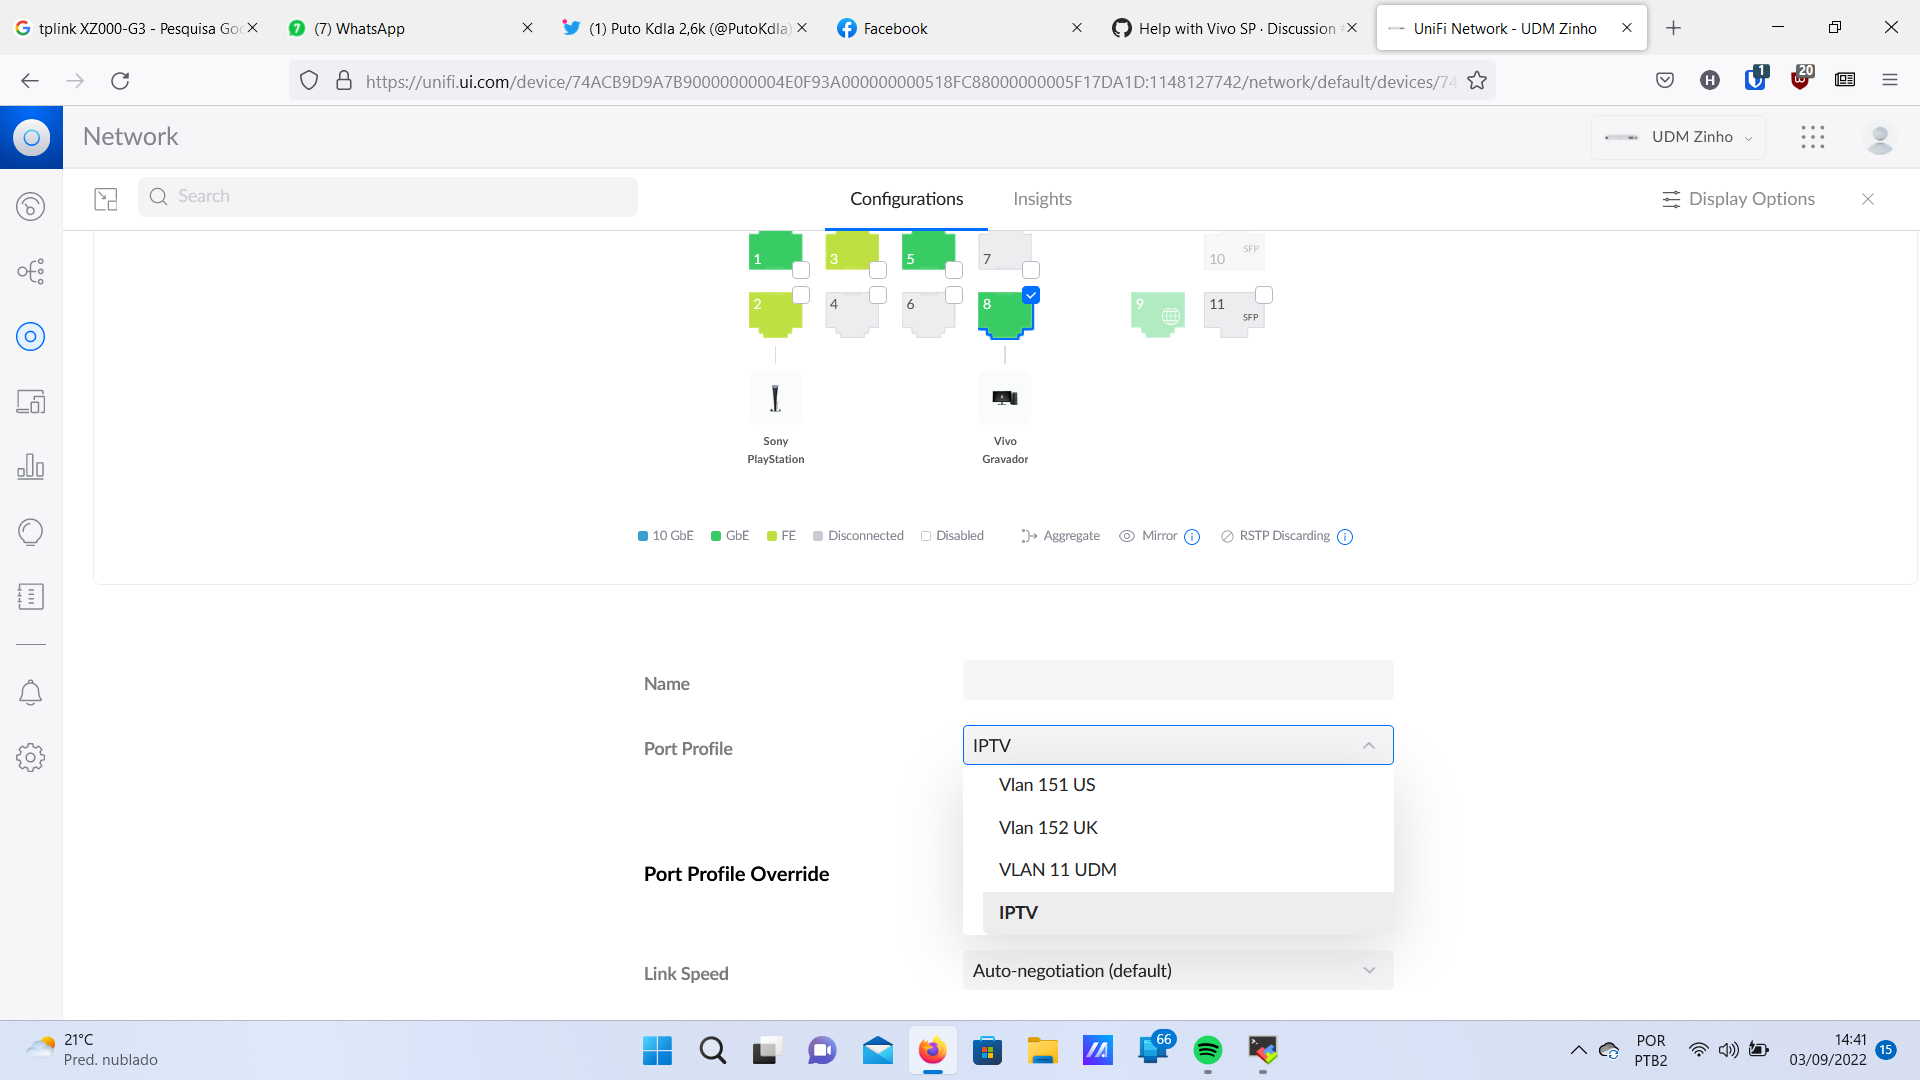Go back to the previous page
Image resolution: width=1920 pixels, height=1080 pixels.
point(30,81)
